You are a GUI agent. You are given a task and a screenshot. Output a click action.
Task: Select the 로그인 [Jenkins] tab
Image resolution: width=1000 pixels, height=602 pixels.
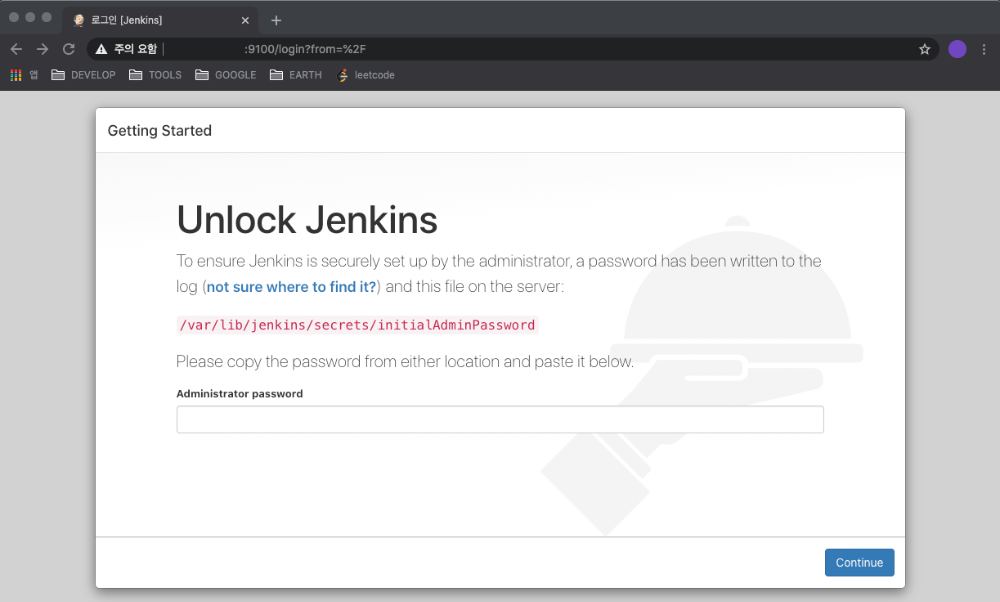(x=160, y=20)
